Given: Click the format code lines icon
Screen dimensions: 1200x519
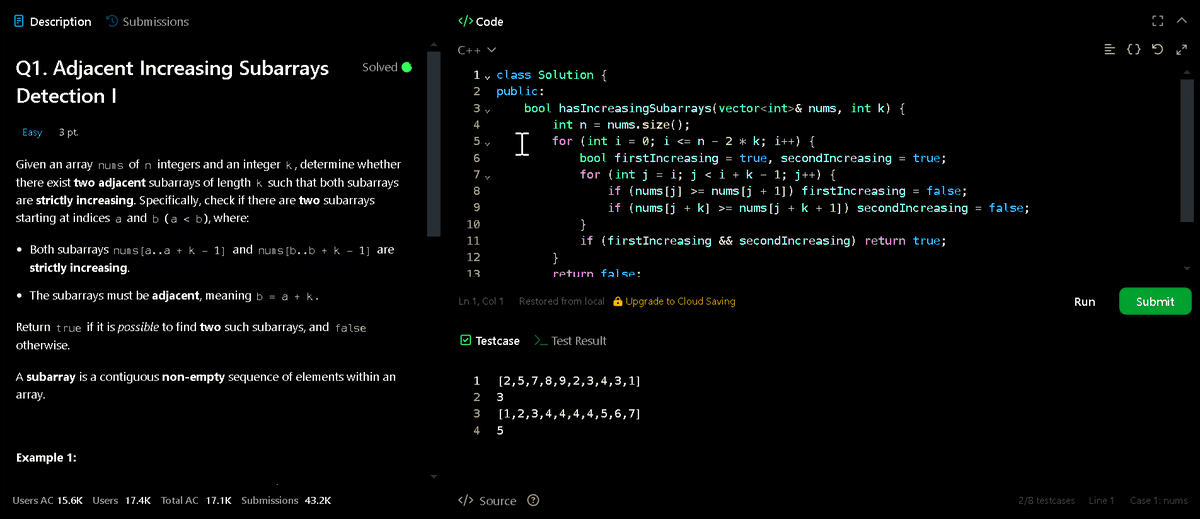Looking at the screenshot, I should pos(1110,49).
